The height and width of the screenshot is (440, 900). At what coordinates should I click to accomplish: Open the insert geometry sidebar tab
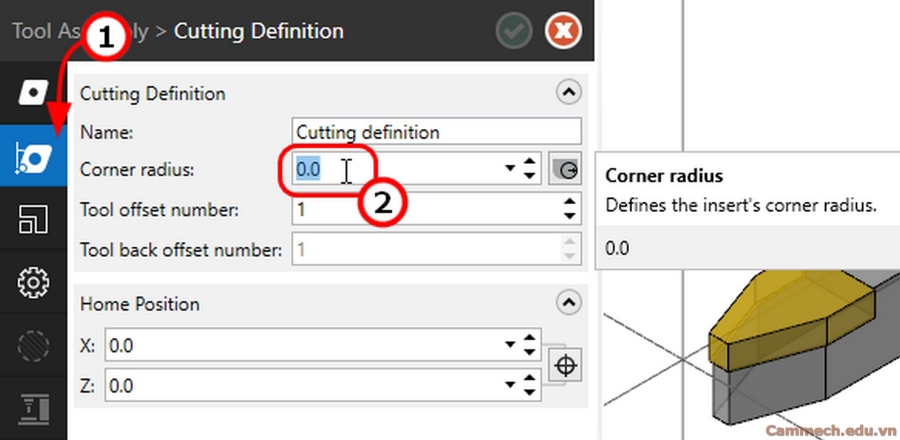(x=33, y=93)
